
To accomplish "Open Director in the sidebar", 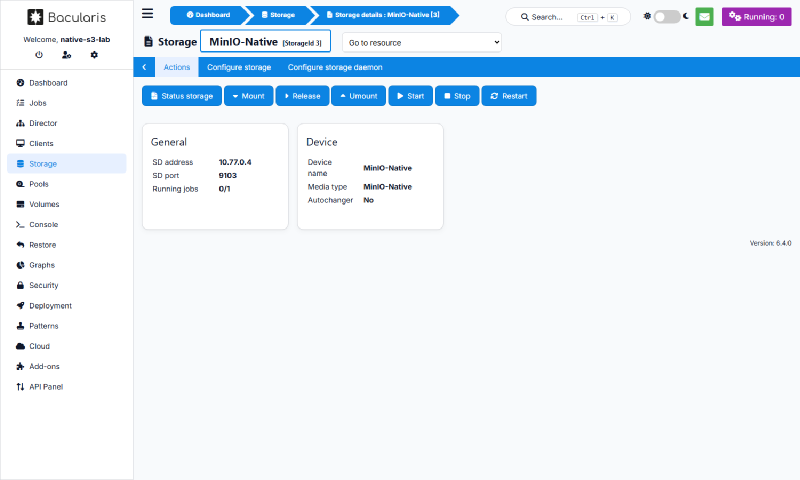I will tap(66, 123).
